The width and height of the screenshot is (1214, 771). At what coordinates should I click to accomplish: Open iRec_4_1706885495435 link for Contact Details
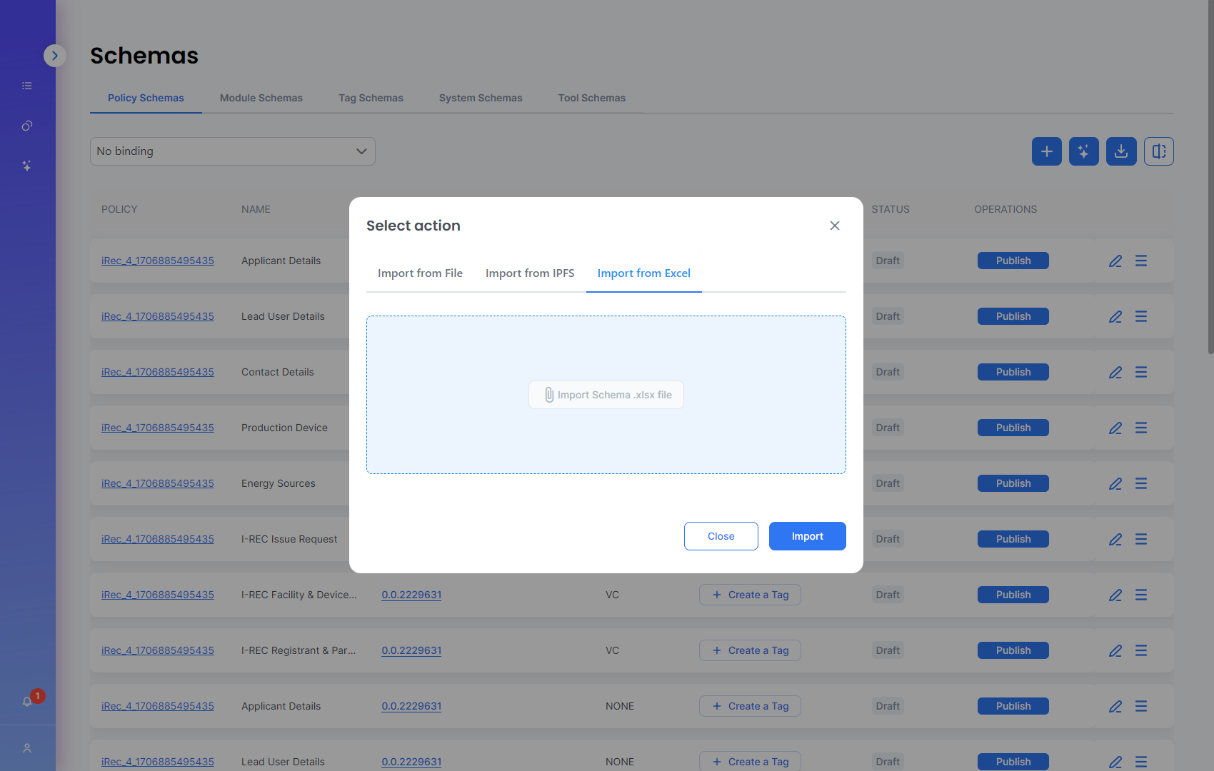click(x=157, y=372)
